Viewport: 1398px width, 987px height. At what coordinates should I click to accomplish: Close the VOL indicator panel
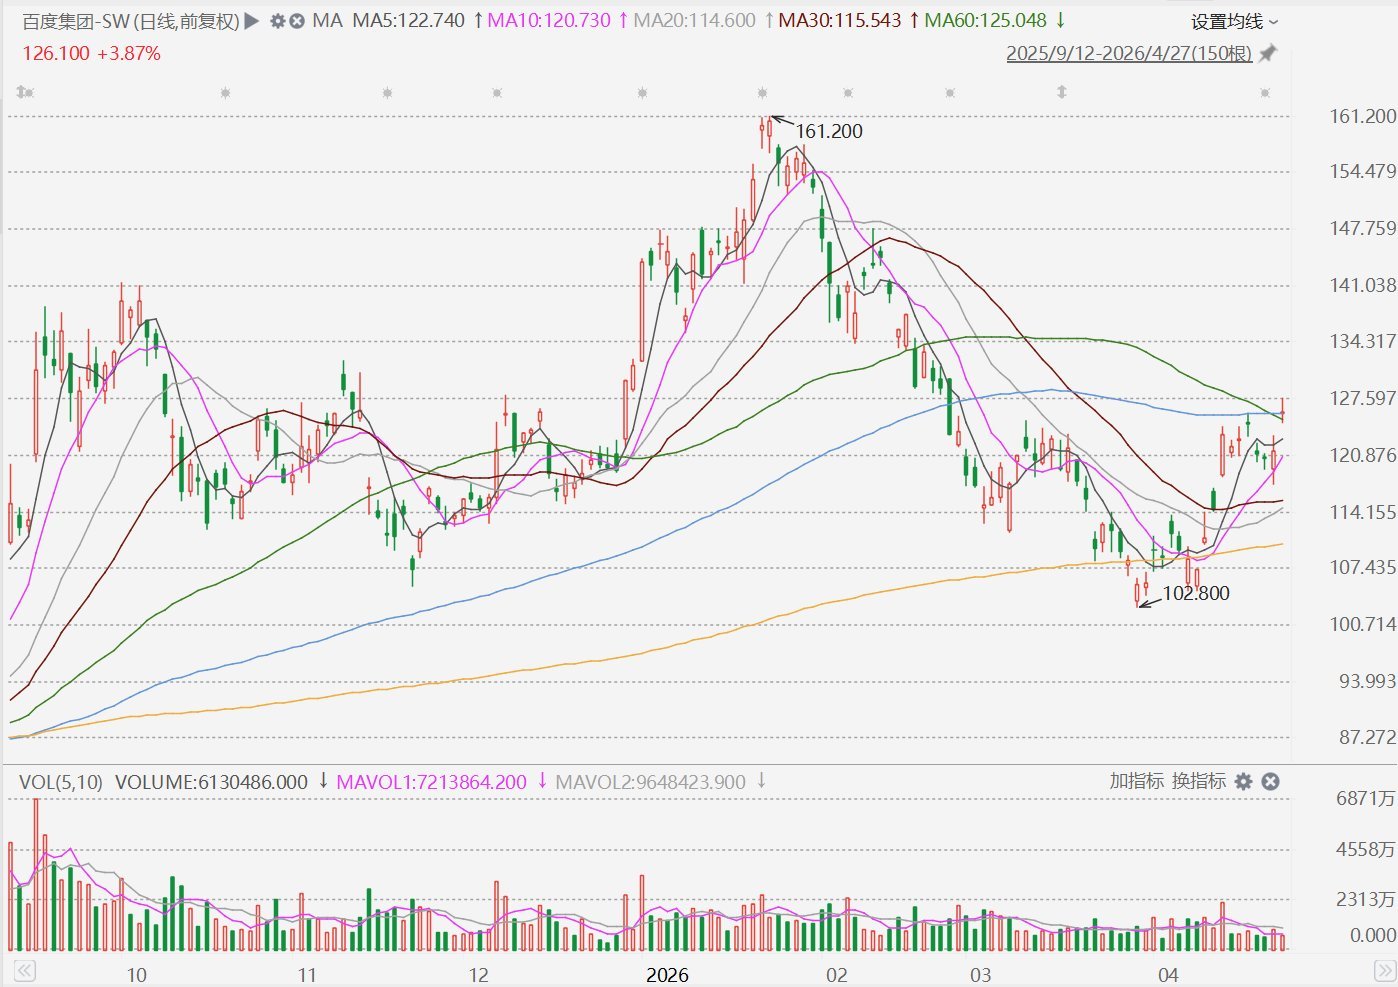click(x=1270, y=782)
